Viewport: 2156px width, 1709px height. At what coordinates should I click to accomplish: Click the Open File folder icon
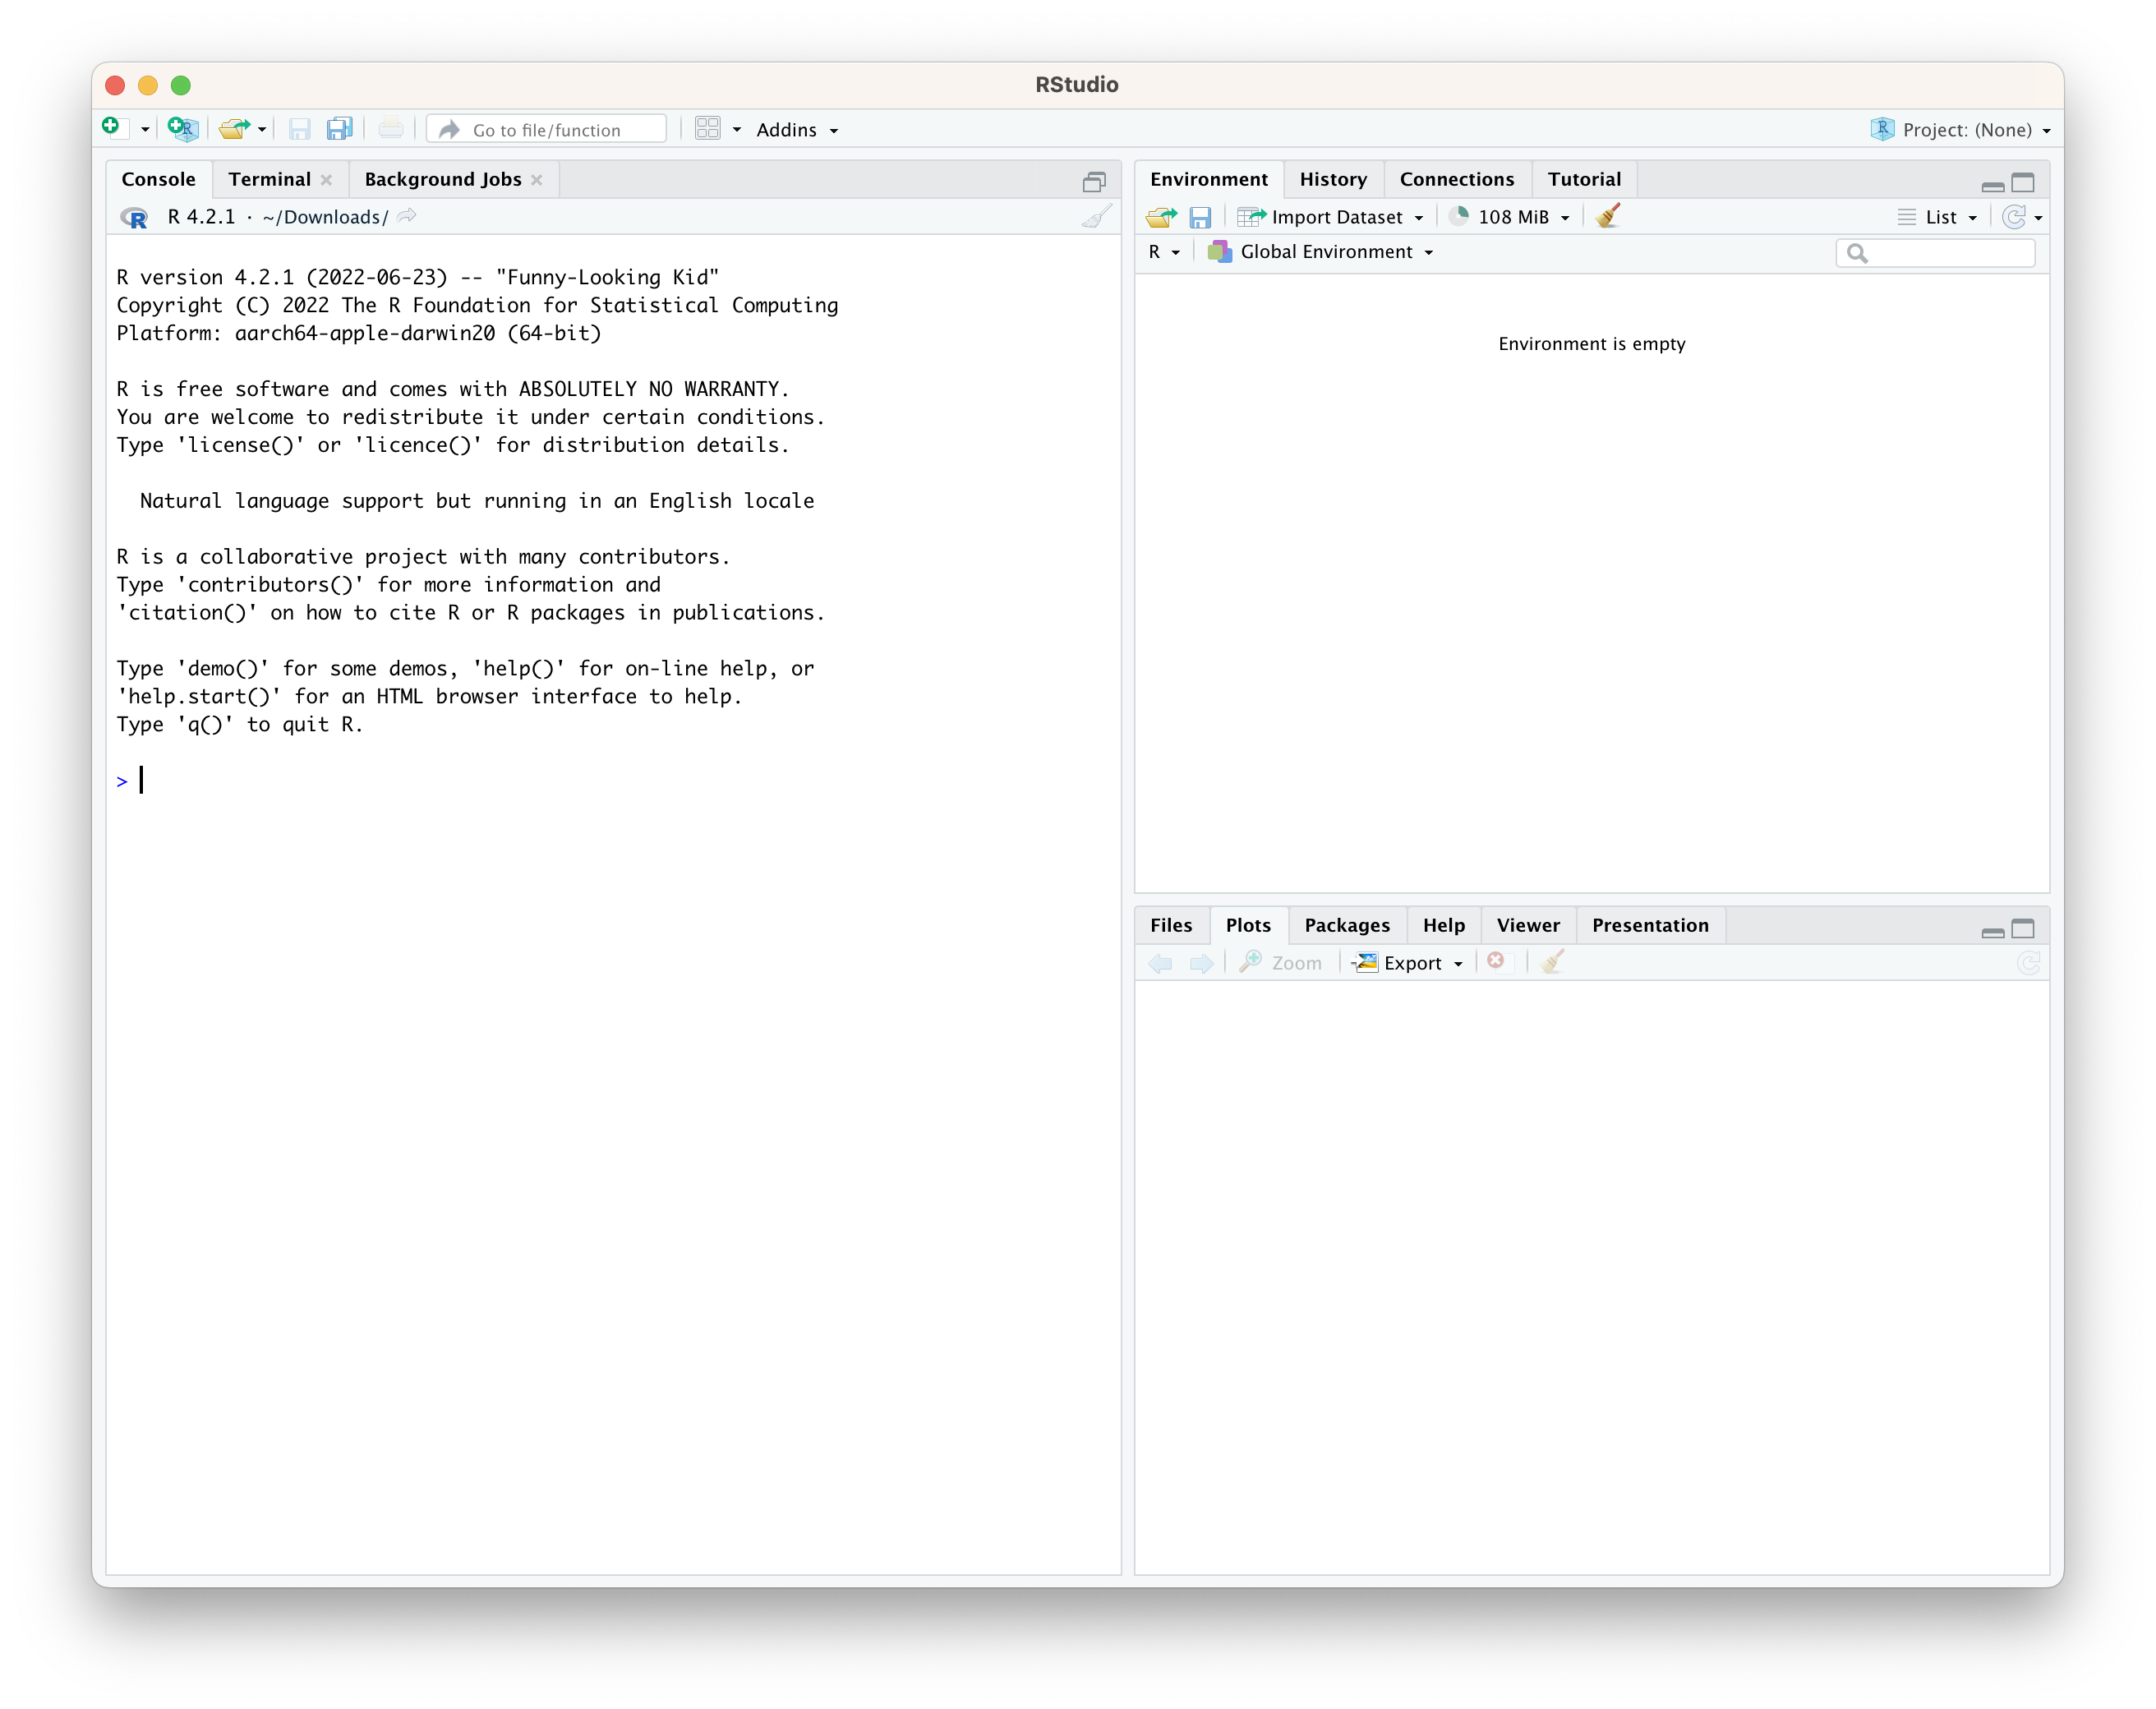pyautogui.click(x=233, y=129)
